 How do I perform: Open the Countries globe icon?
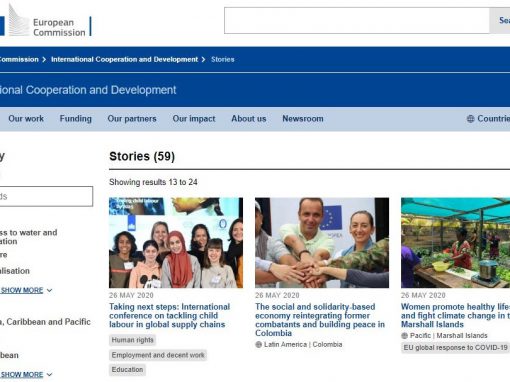470,119
